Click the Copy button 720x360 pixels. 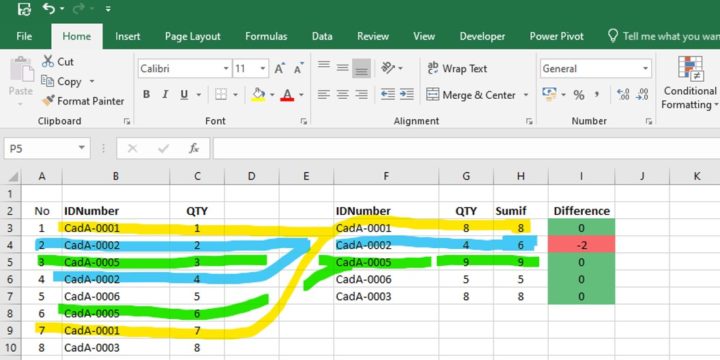click(x=62, y=81)
